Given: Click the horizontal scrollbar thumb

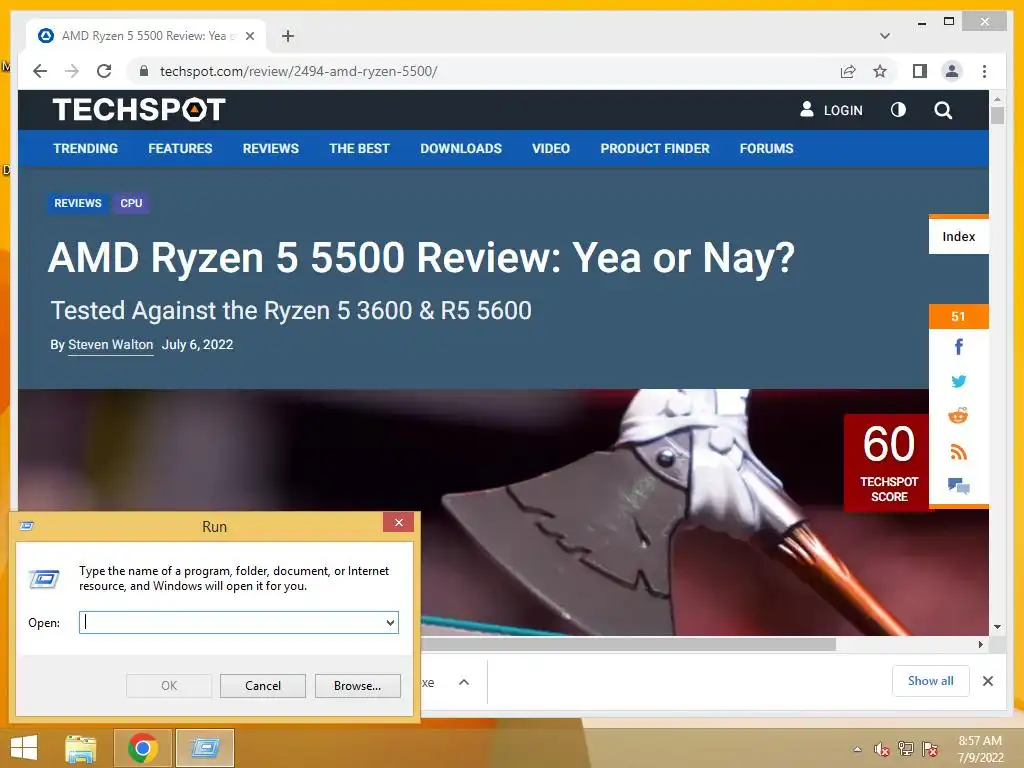Looking at the screenshot, I should [x=628, y=645].
